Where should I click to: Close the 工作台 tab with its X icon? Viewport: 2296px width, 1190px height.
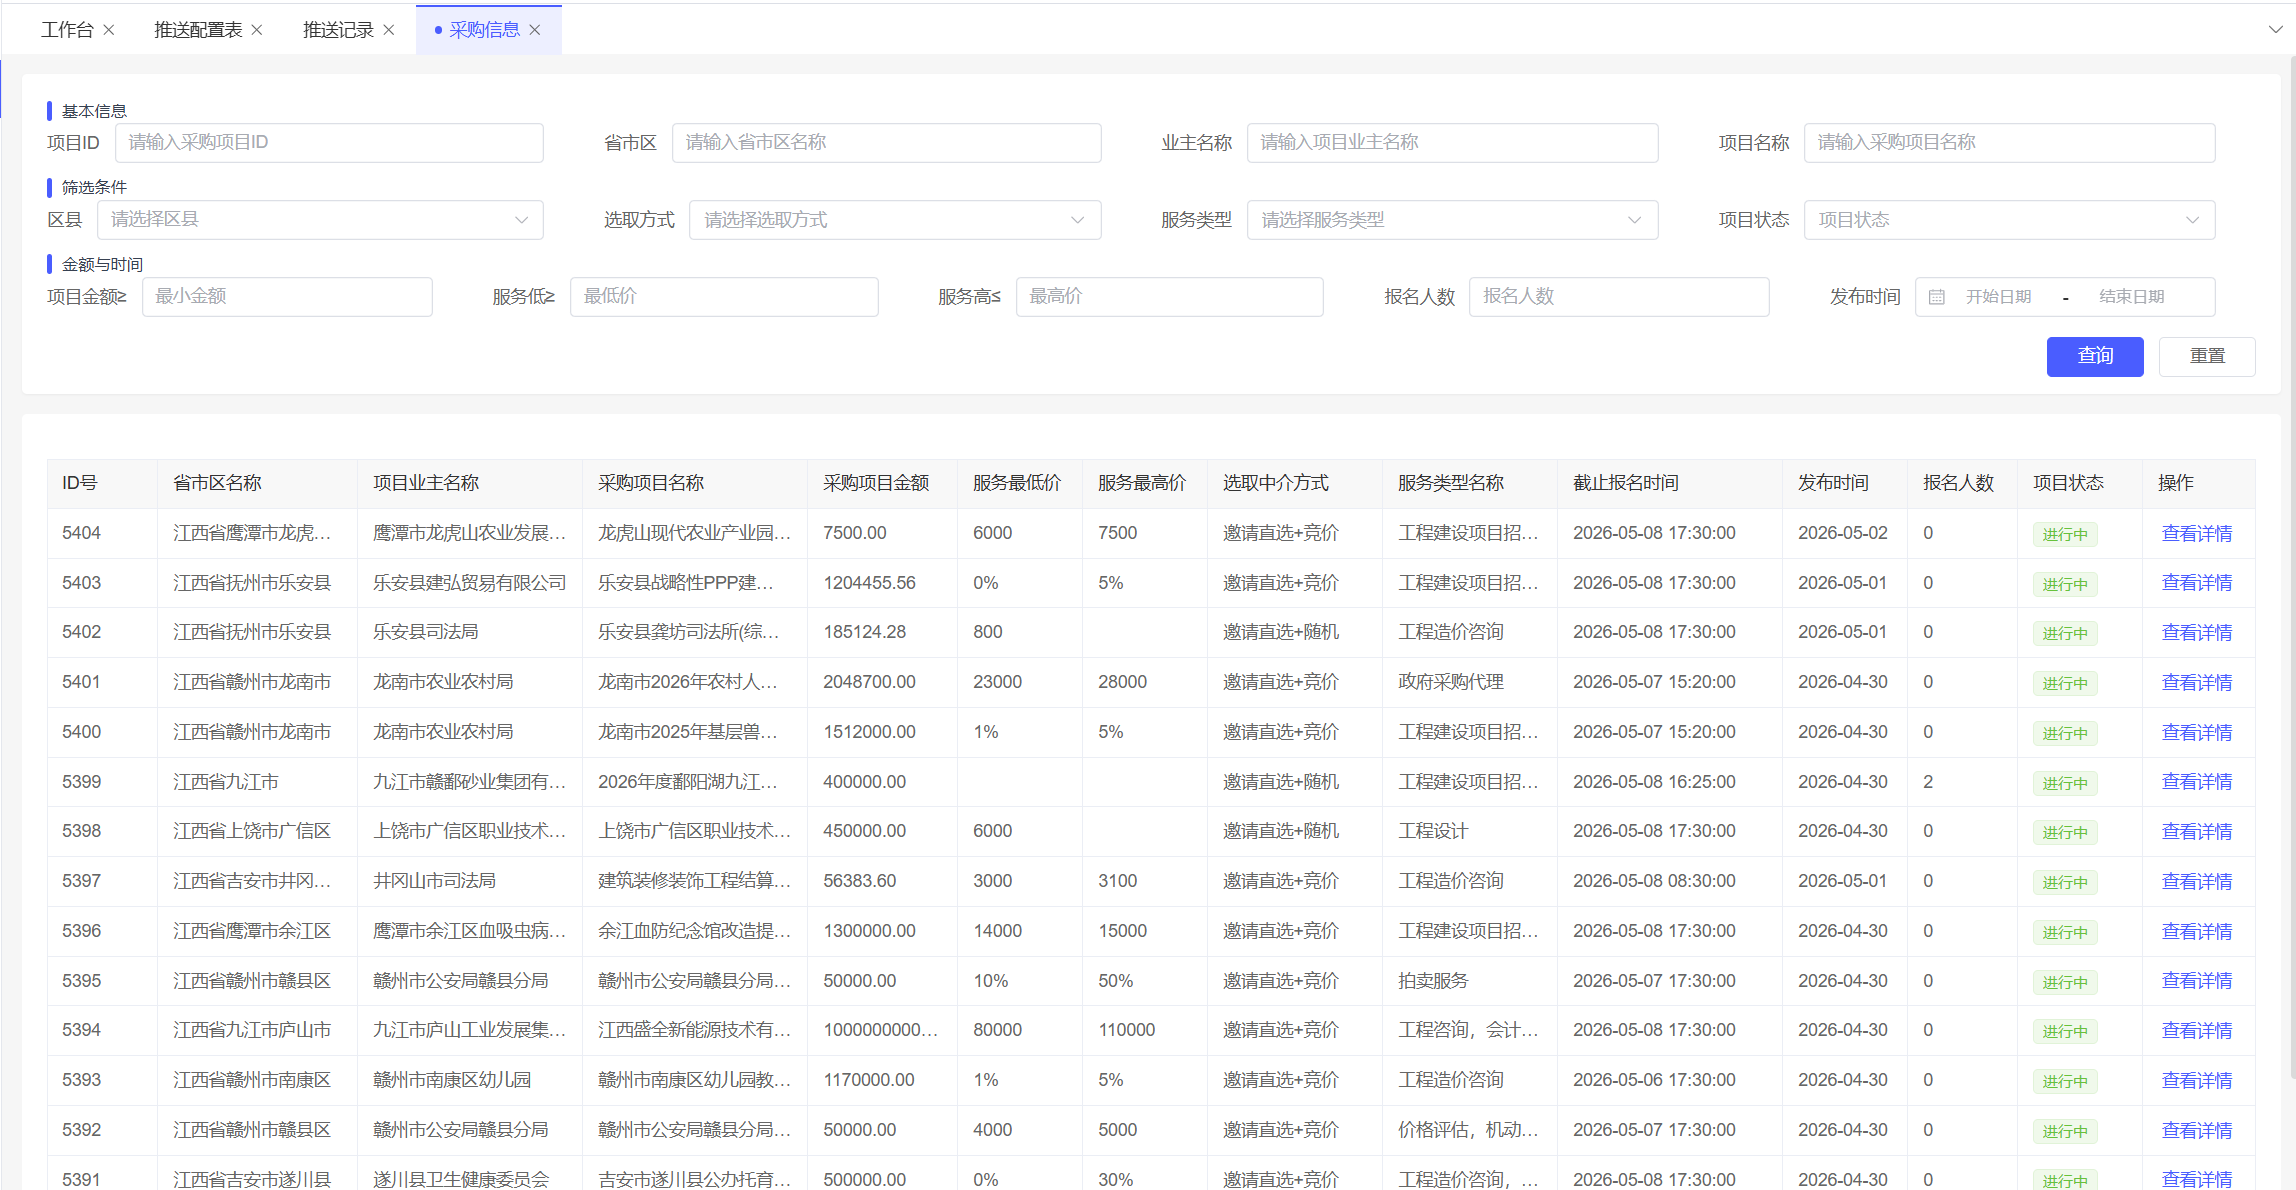[109, 30]
